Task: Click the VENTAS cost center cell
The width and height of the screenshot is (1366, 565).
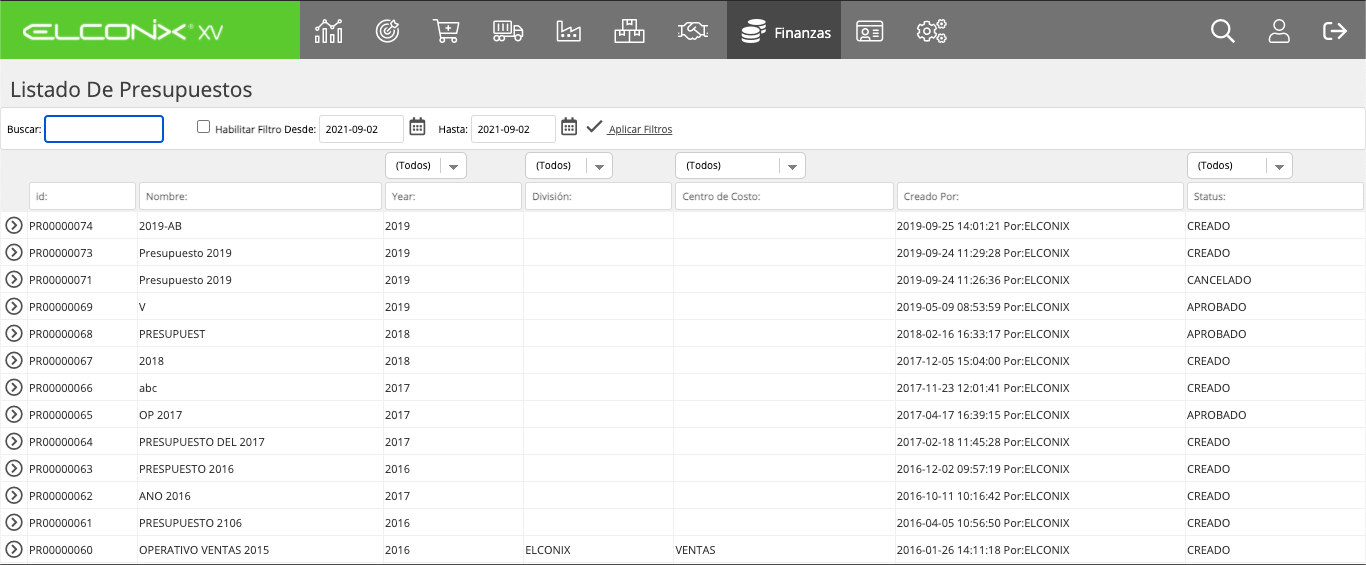Action: (695, 550)
